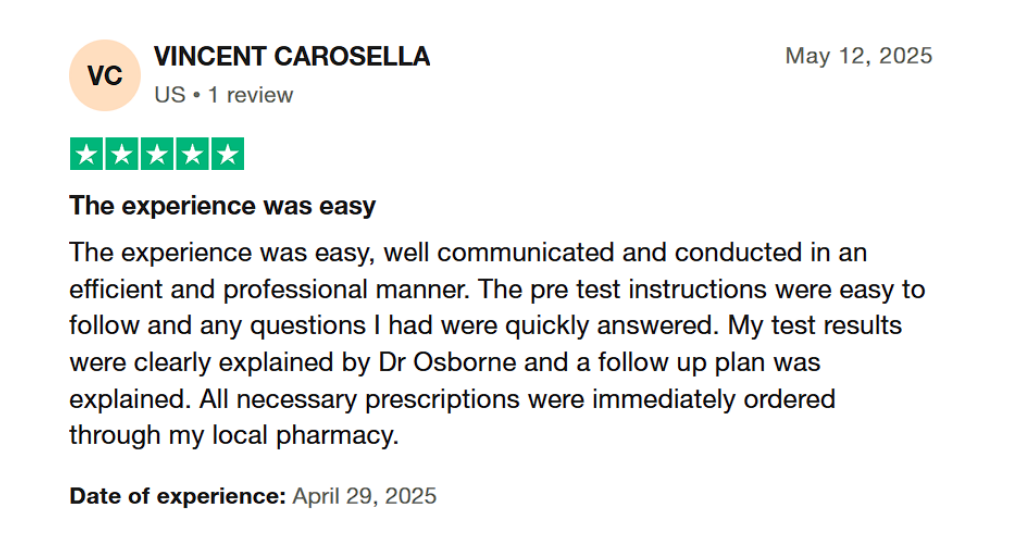Click the "Date of experience:" label
Image resolution: width=1020 pixels, height=550 pixels.
coord(178,496)
